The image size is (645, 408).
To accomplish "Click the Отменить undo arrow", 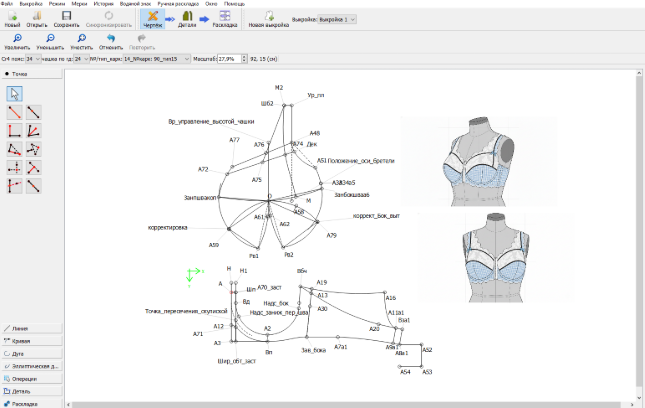I will tap(111, 38).
